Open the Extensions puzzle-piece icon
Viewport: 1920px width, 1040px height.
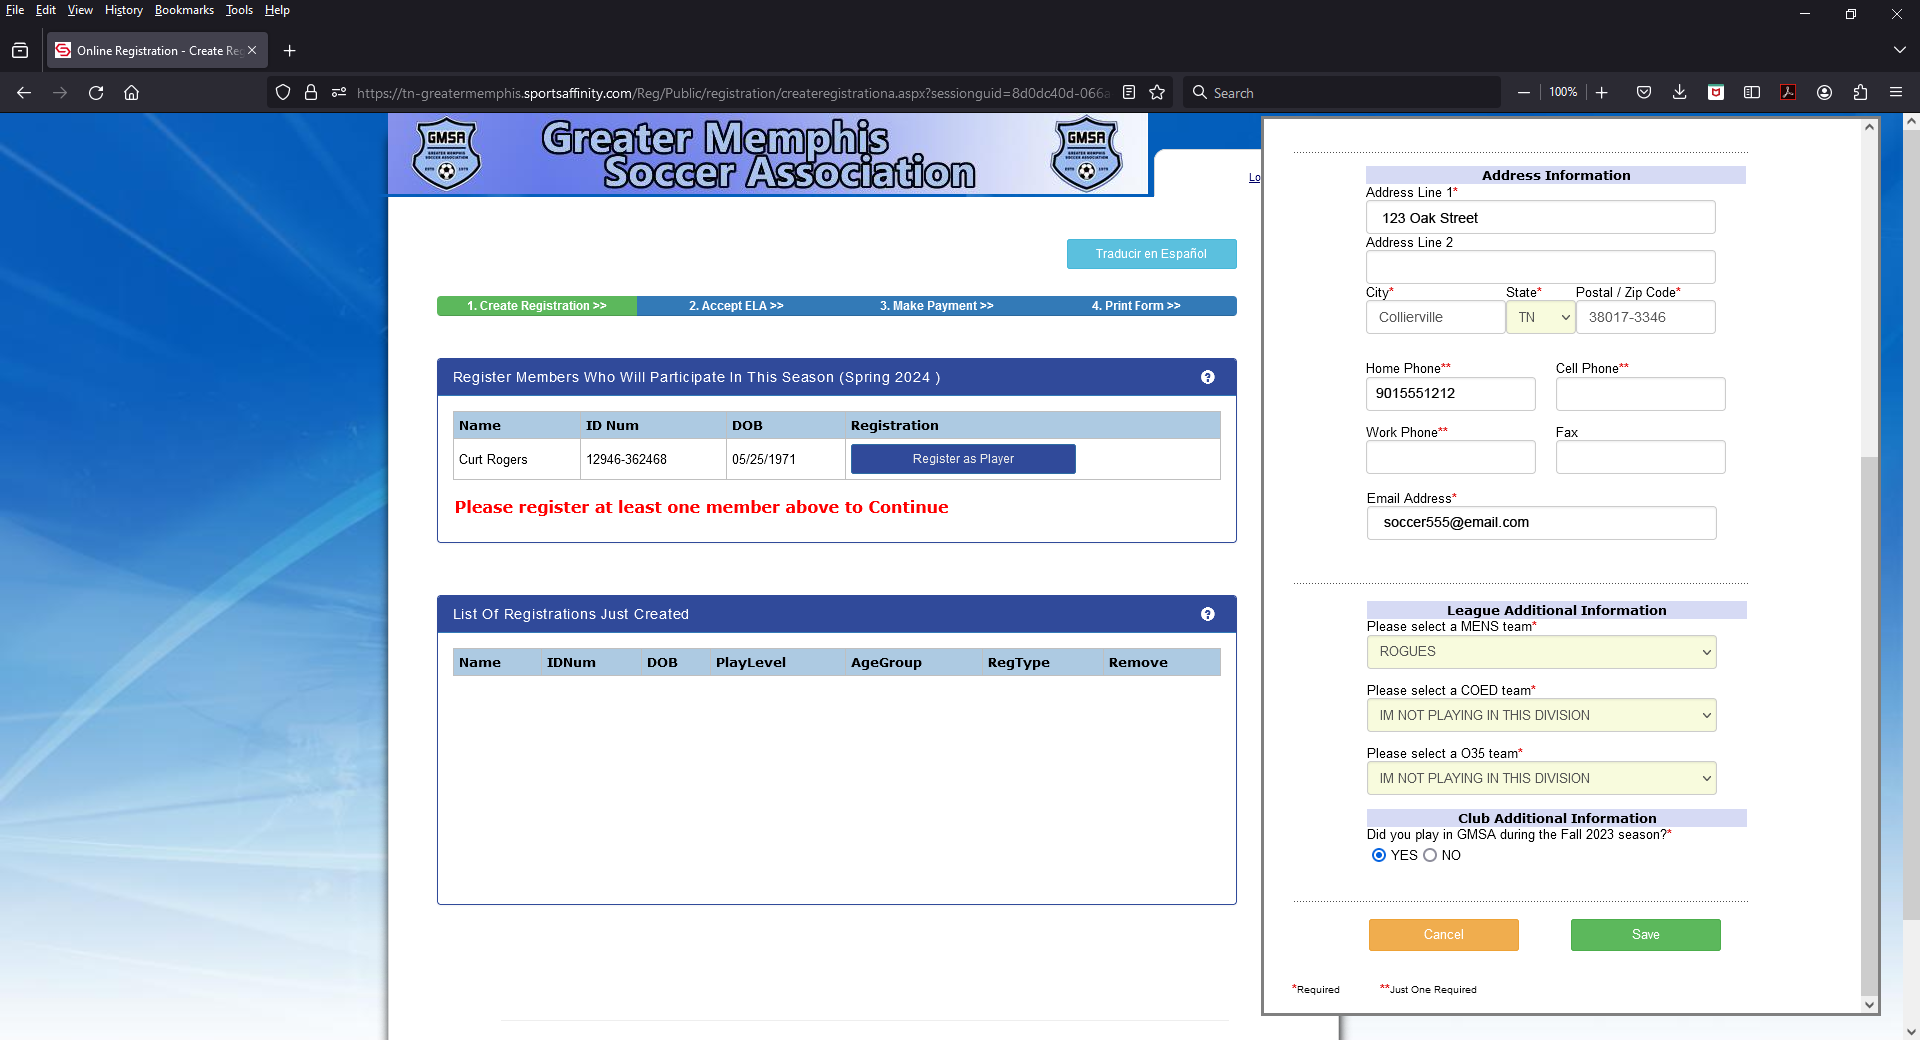coord(1860,92)
